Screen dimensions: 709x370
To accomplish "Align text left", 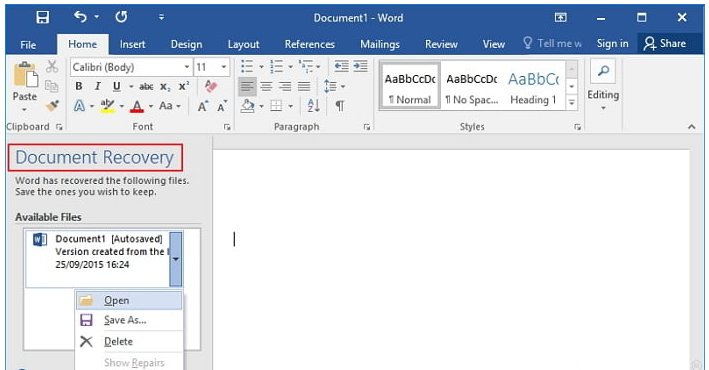I will point(247,86).
